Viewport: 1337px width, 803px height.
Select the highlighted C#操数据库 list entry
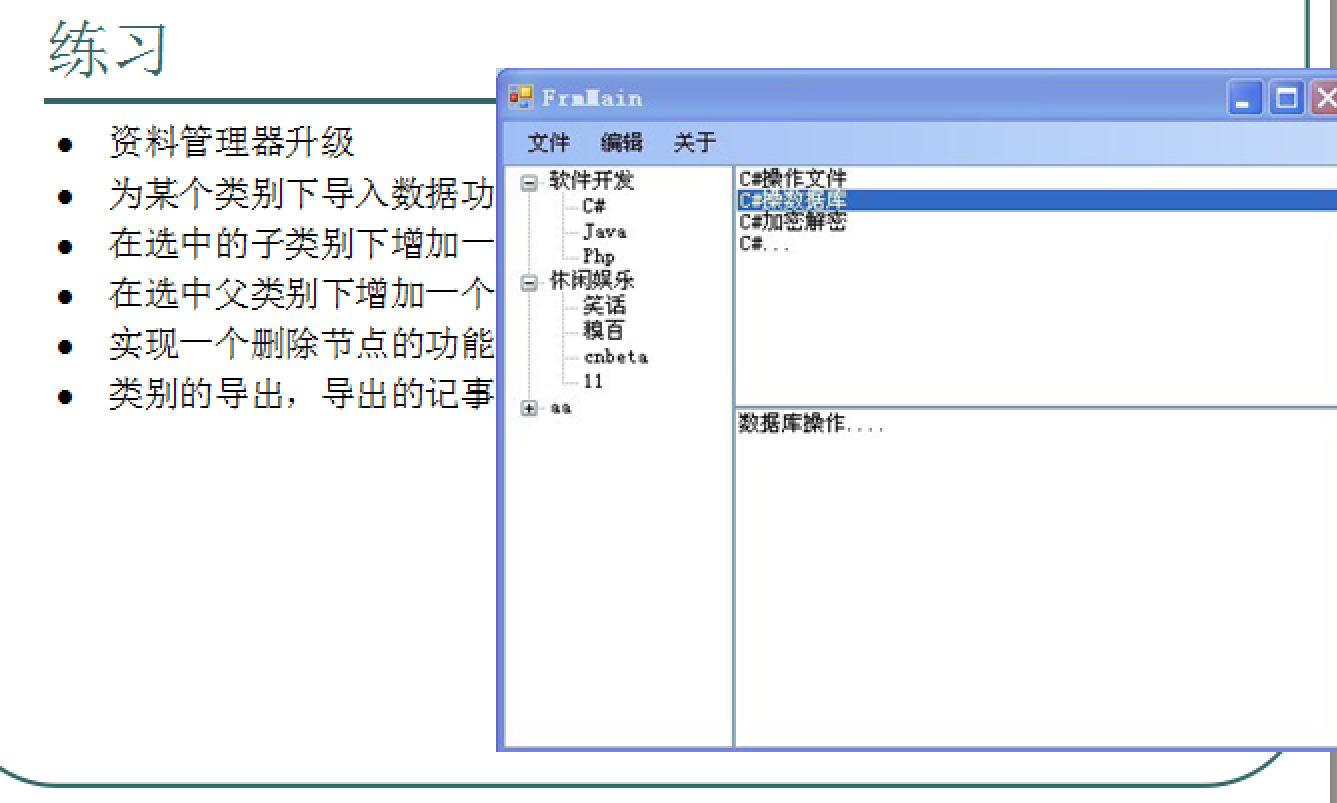[x=792, y=201]
